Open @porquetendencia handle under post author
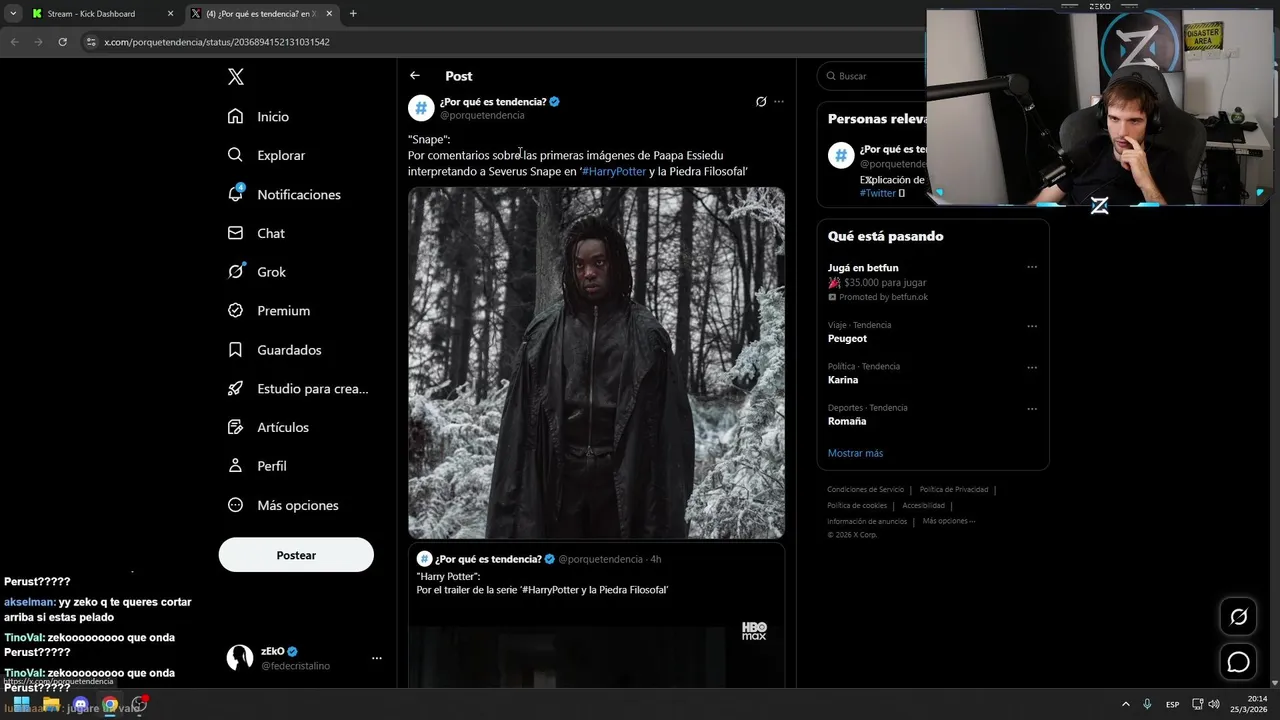This screenshot has width=1280, height=720. coord(482,115)
